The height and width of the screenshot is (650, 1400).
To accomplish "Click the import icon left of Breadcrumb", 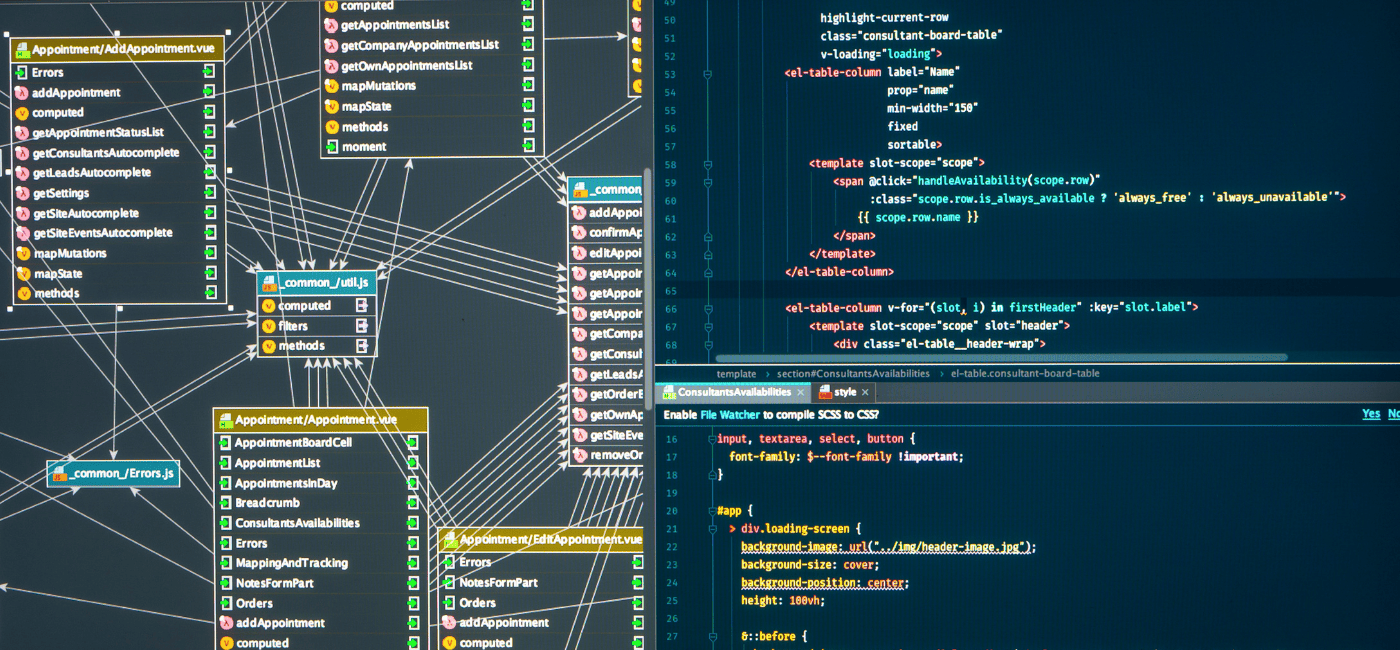I will pyautogui.click(x=224, y=503).
